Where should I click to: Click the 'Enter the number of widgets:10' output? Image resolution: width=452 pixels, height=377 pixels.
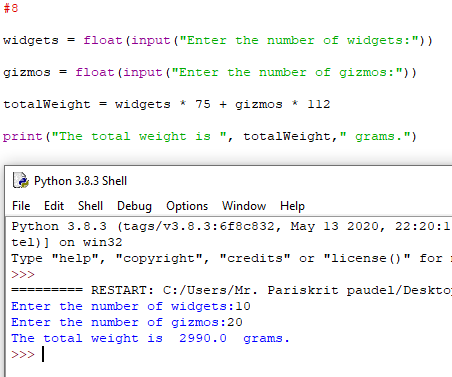(131, 306)
